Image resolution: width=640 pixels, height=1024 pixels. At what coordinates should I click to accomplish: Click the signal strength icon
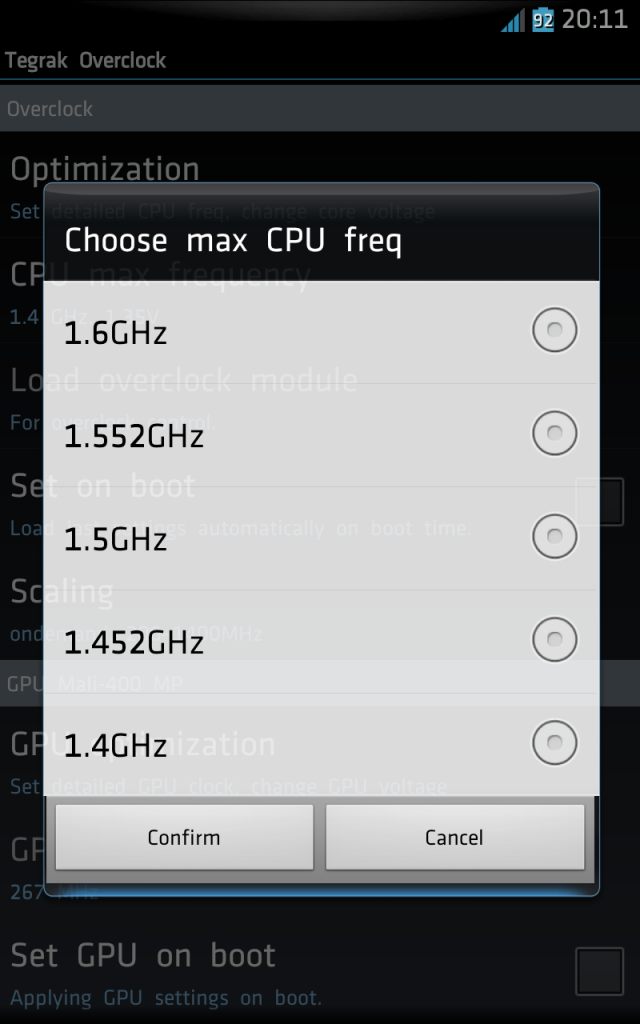click(x=513, y=20)
